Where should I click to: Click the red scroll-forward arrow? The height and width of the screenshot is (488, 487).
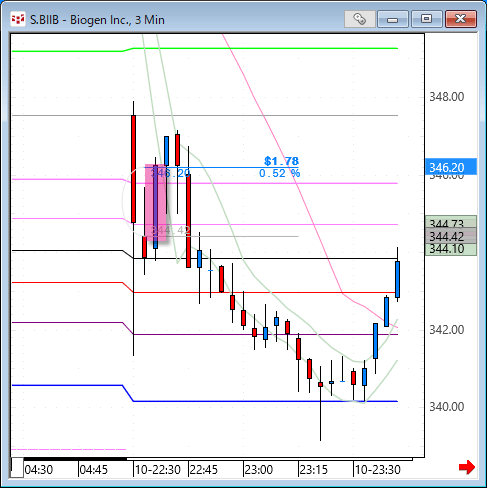[x=467, y=467]
